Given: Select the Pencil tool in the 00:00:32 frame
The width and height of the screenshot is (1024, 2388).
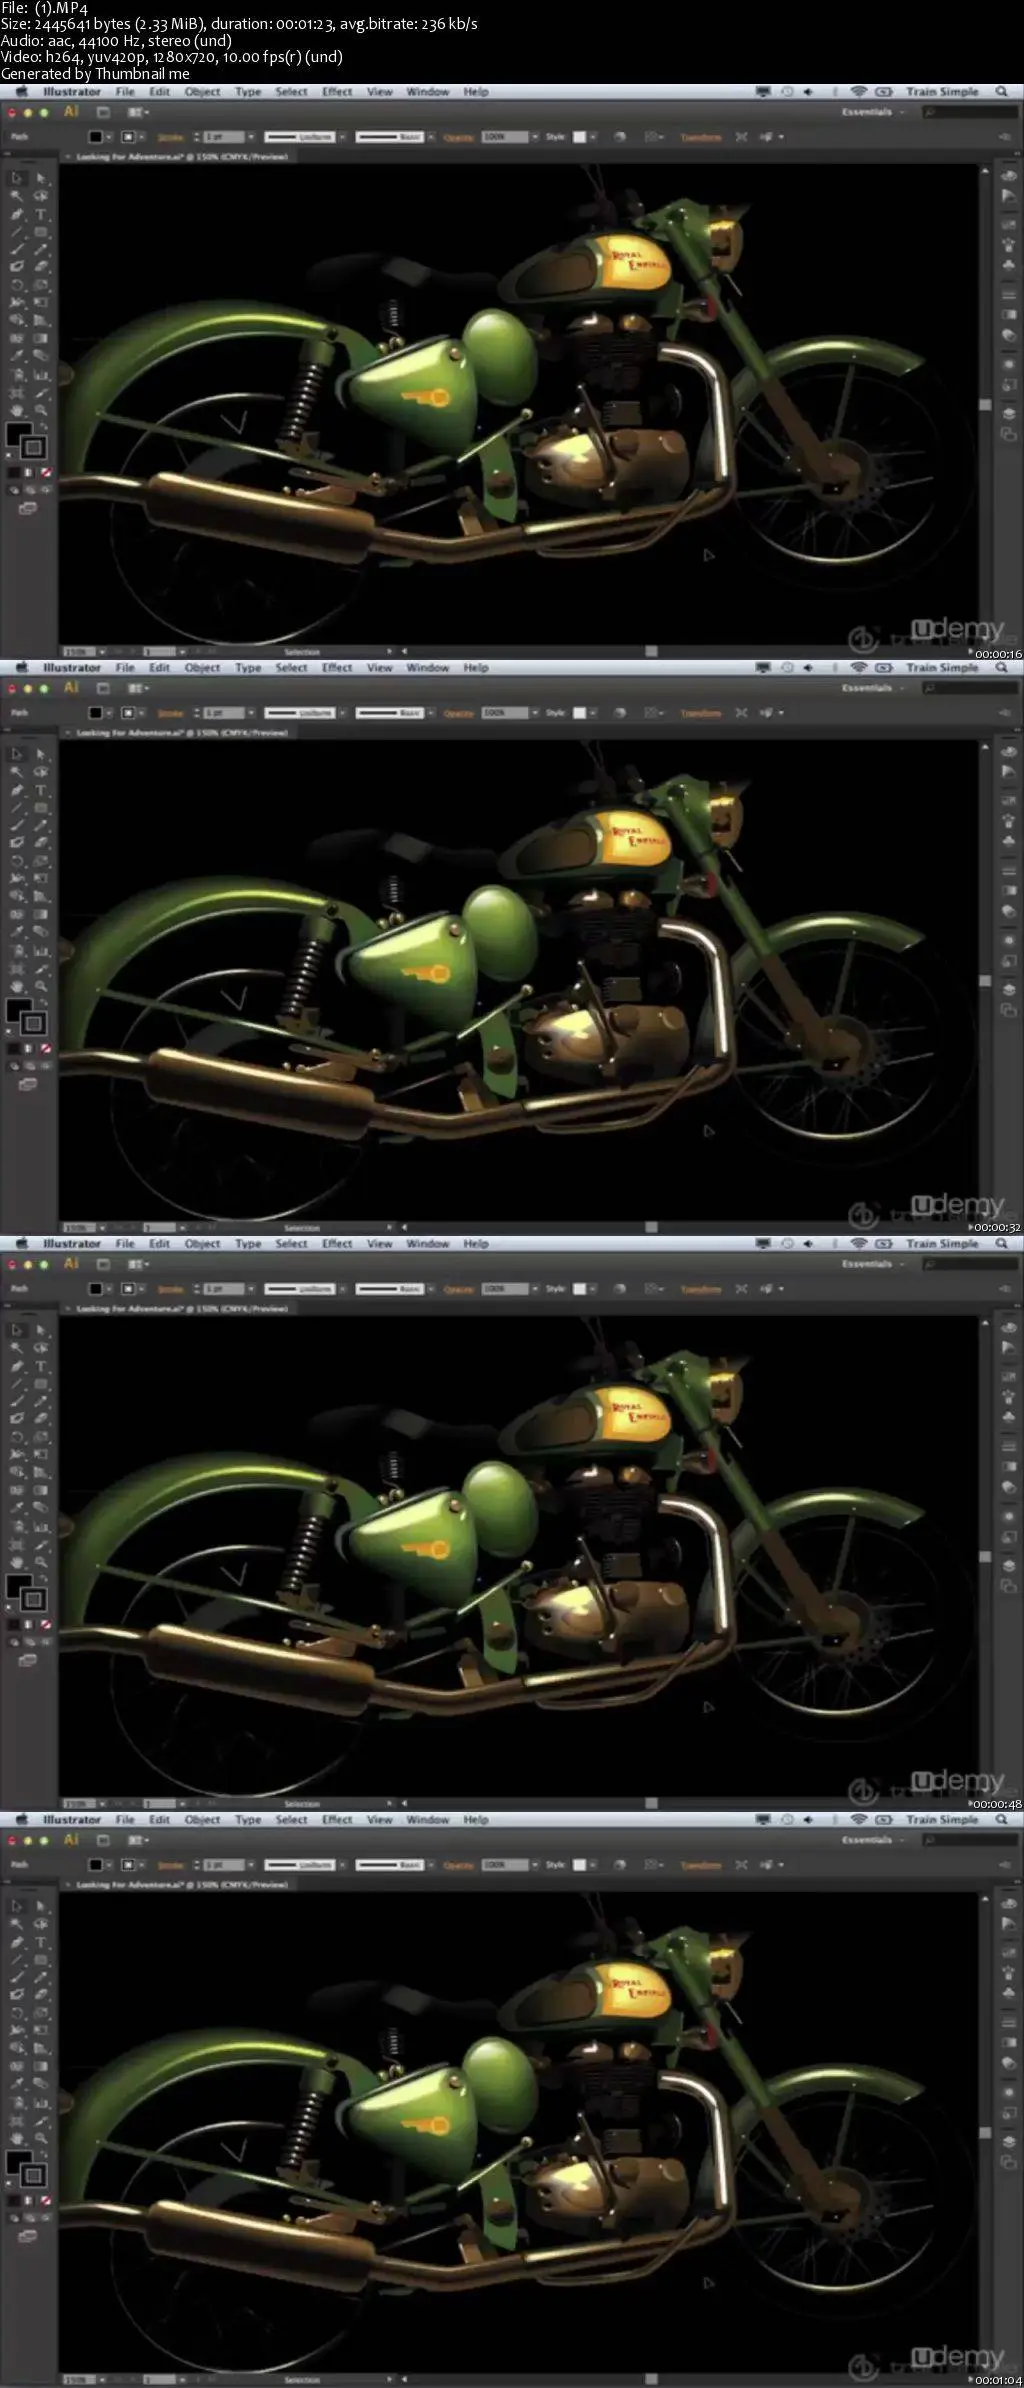Looking at the screenshot, I should (x=41, y=825).
